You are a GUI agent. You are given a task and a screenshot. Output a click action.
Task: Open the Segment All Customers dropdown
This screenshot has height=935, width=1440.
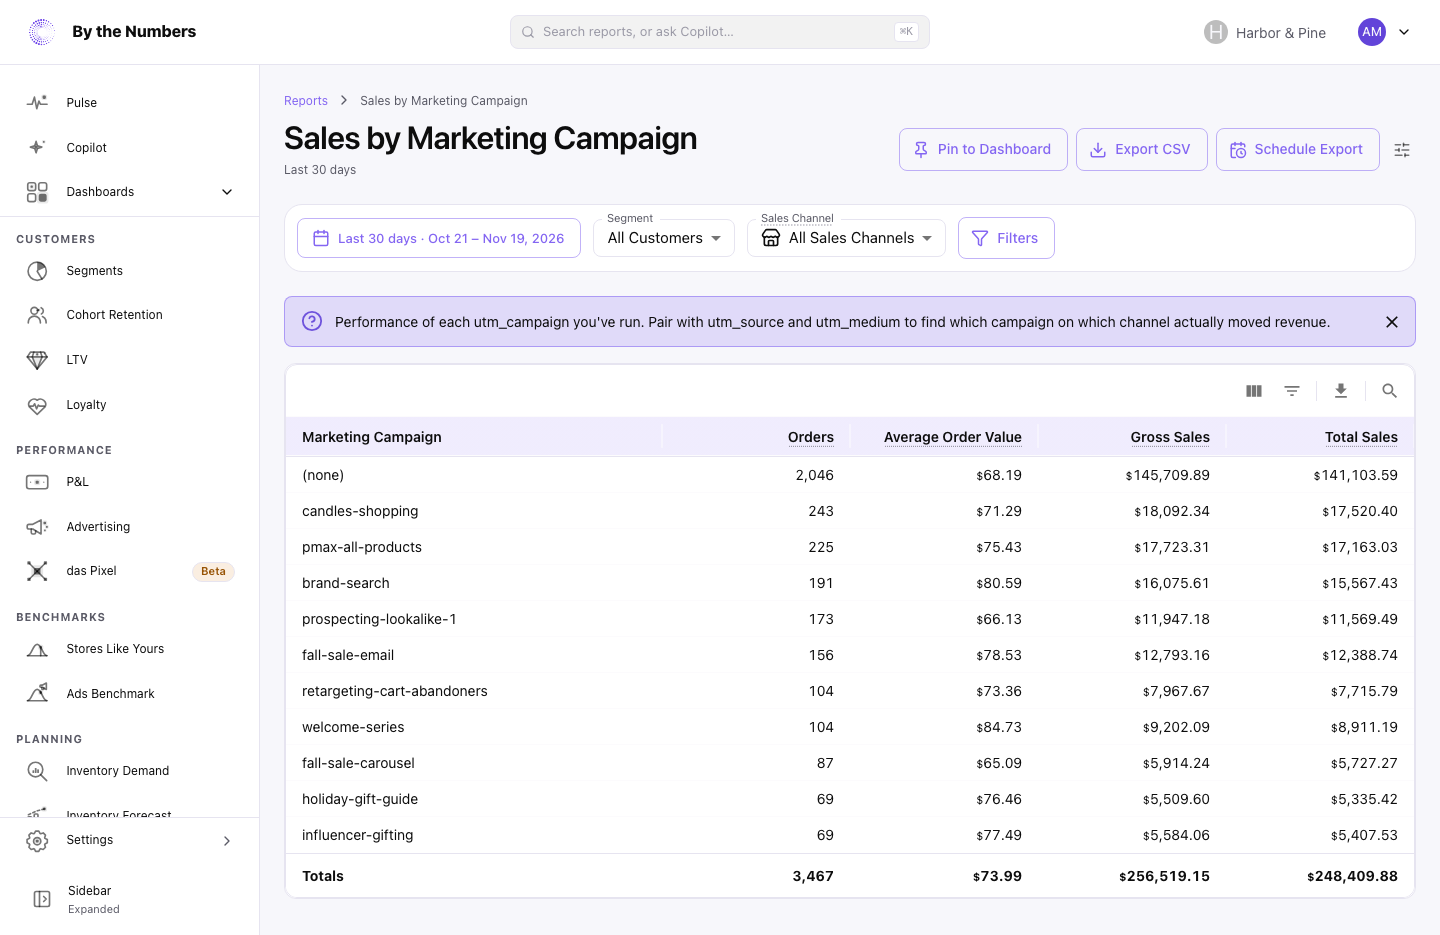664,238
